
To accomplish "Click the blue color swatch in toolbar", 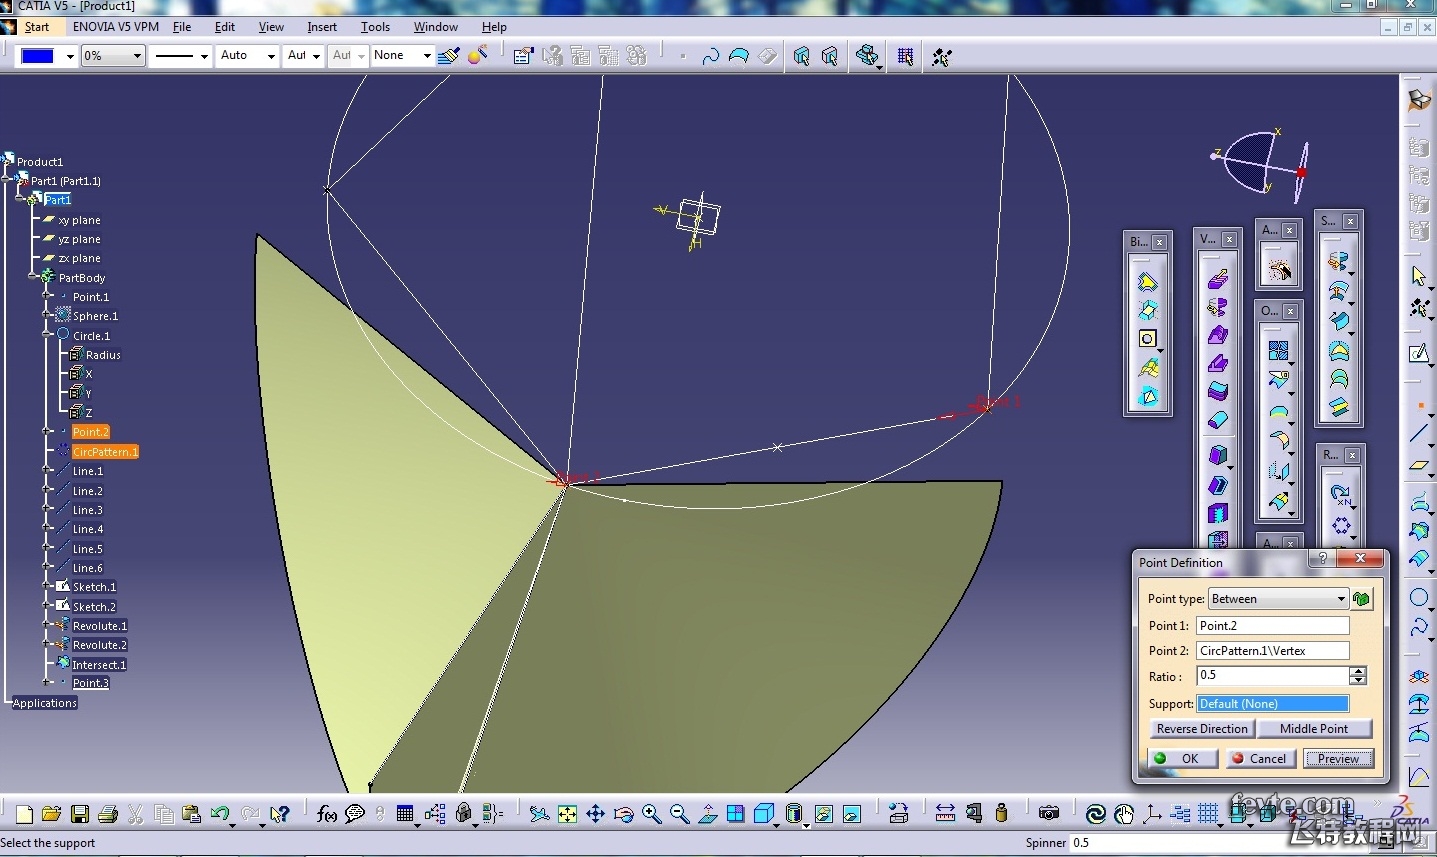I will tap(38, 56).
